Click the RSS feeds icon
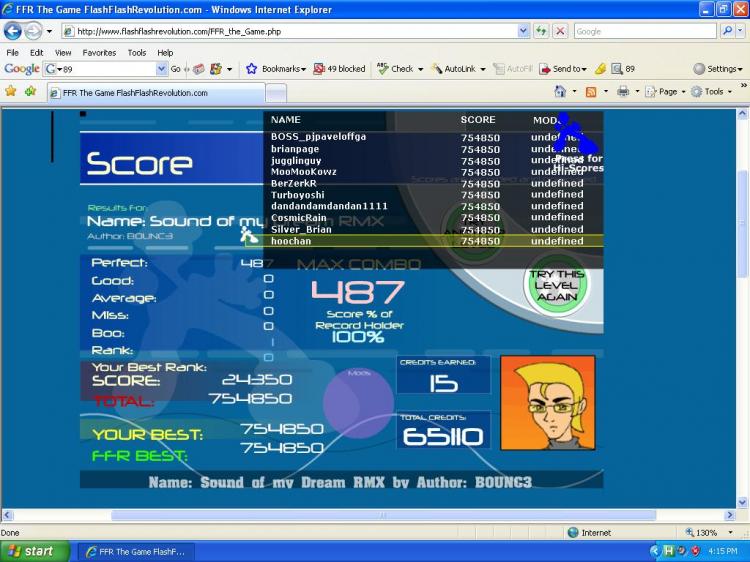750x562 pixels. point(591,91)
